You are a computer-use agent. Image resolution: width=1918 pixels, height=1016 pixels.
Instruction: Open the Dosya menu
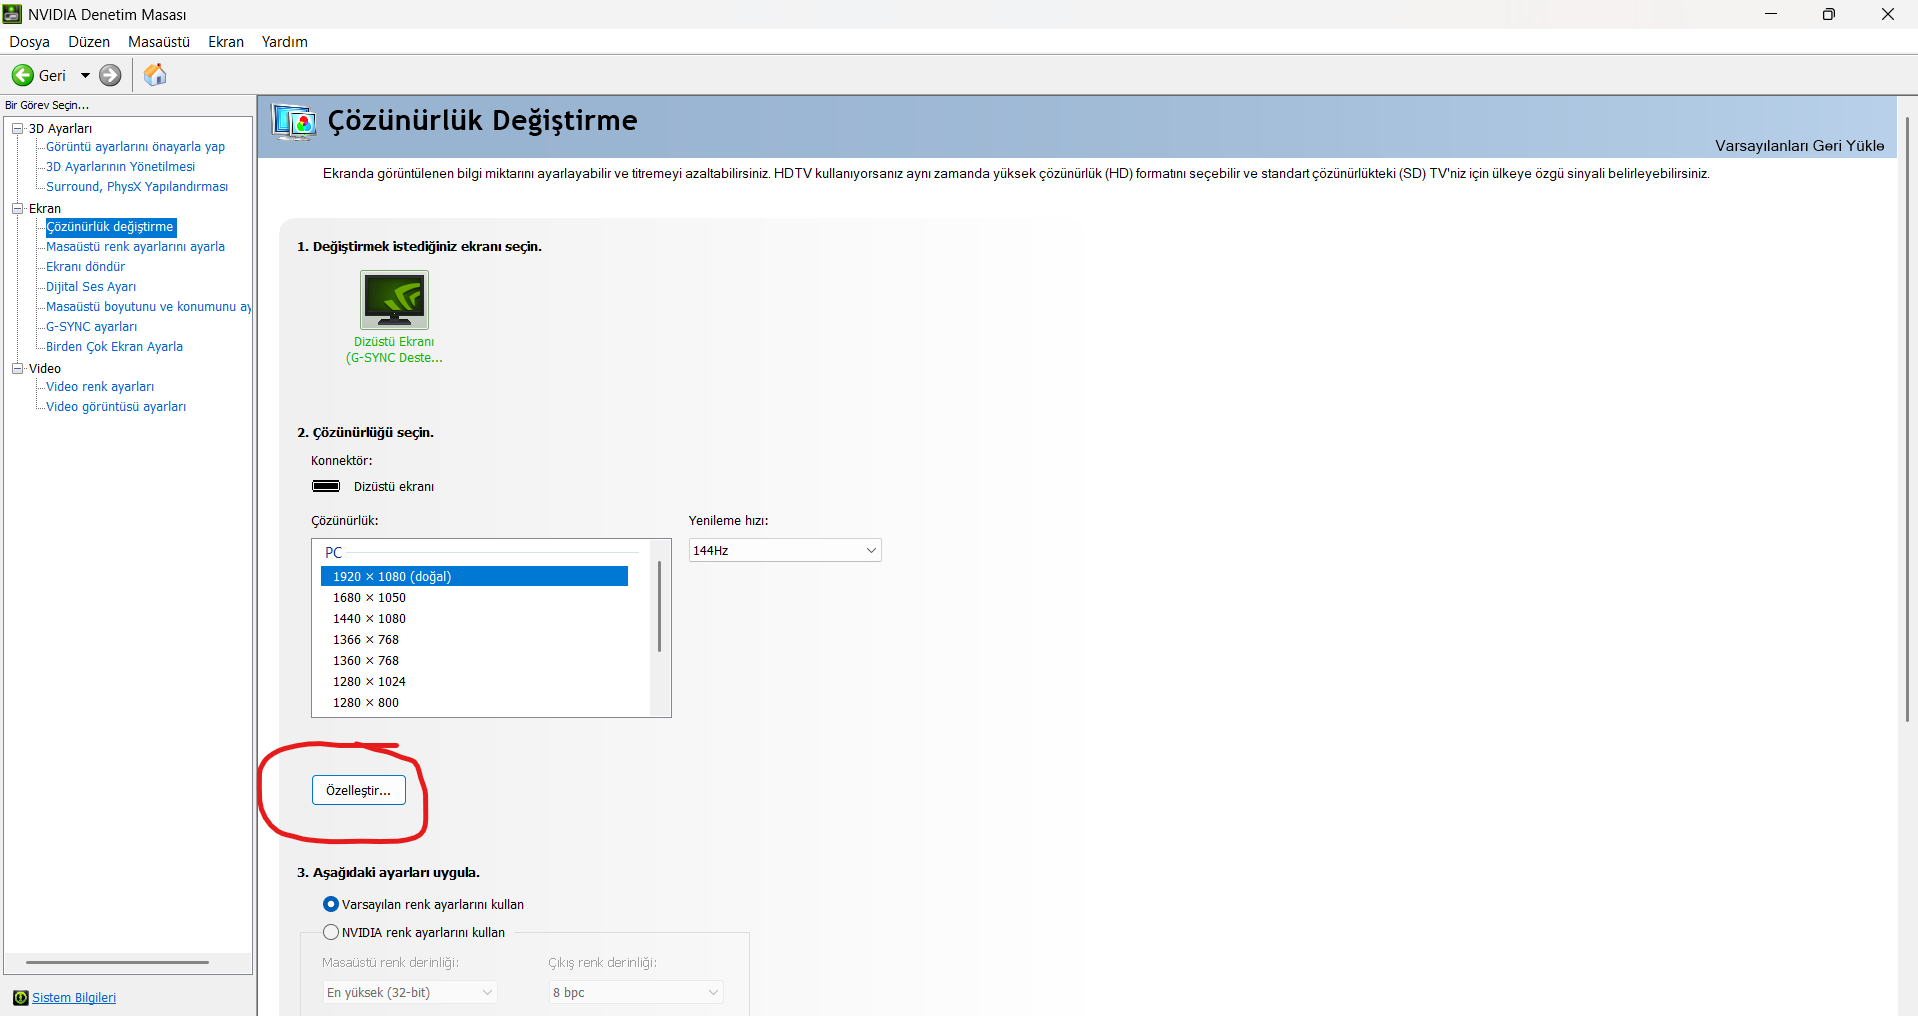point(29,42)
